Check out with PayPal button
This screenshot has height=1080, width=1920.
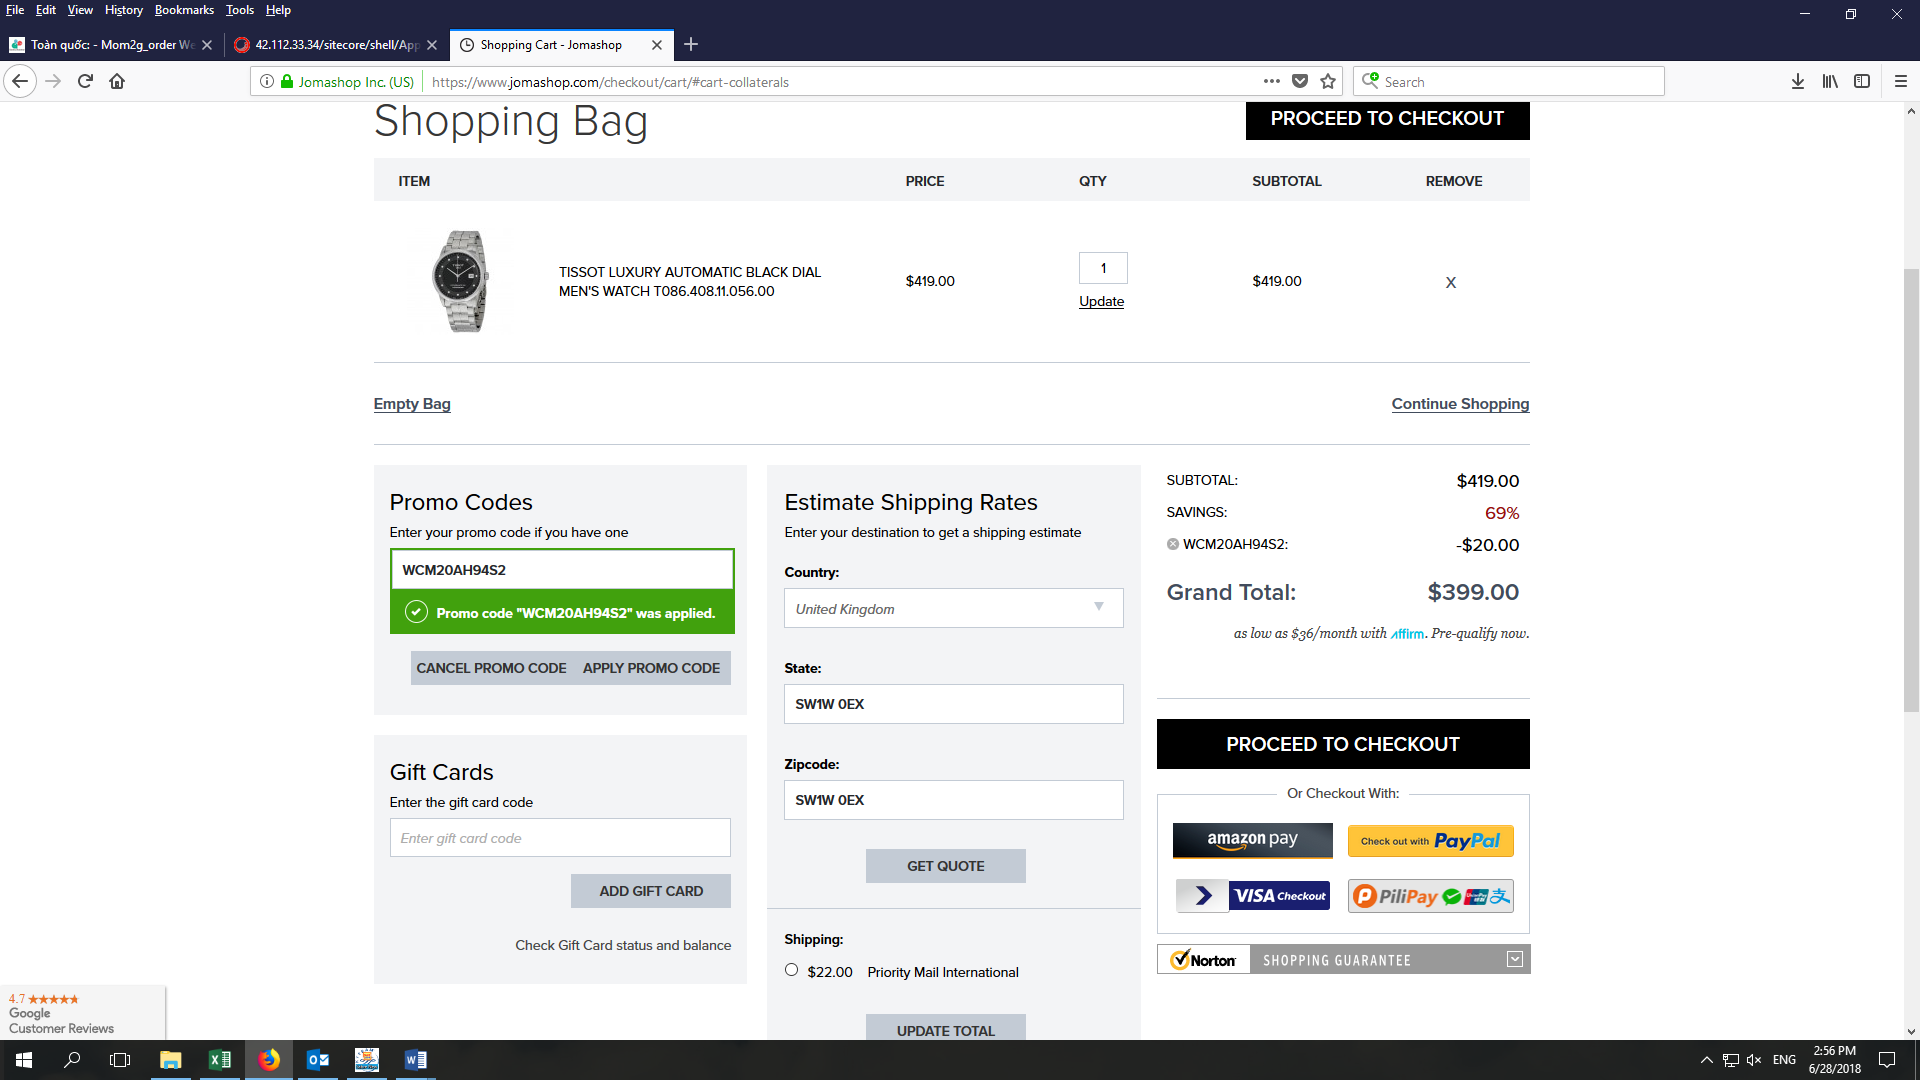pyautogui.click(x=1430, y=841)
